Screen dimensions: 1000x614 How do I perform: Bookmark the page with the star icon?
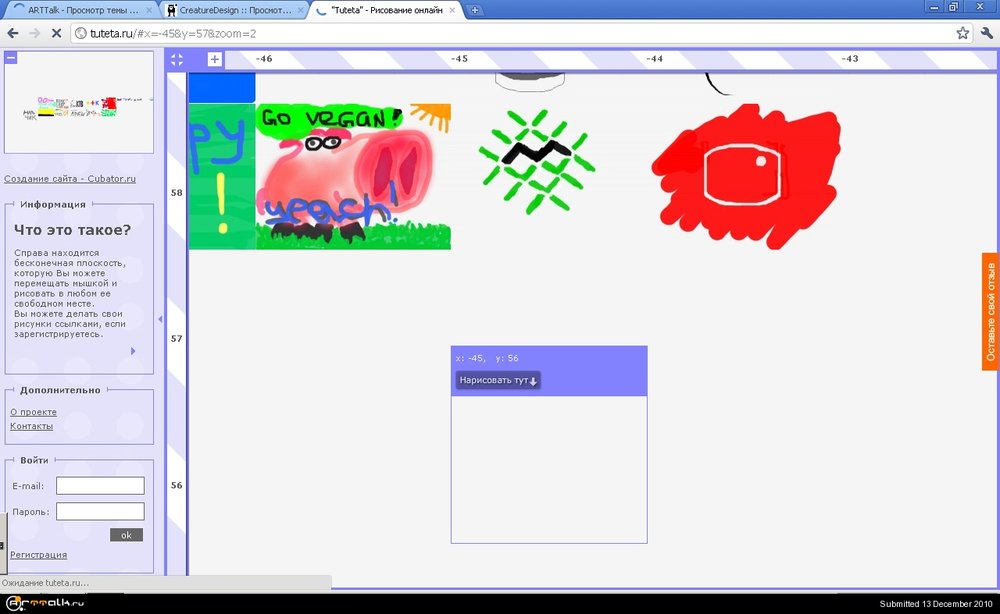click(962, 33)
